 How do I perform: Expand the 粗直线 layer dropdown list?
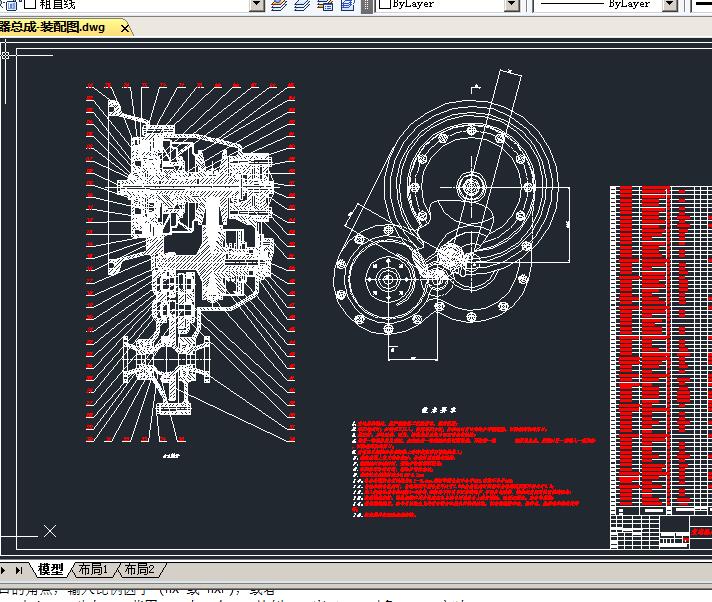255,5
